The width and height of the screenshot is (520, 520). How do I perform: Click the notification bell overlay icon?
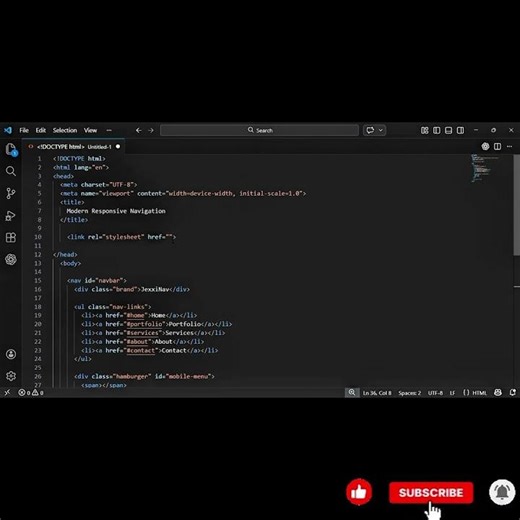(502, 492)
